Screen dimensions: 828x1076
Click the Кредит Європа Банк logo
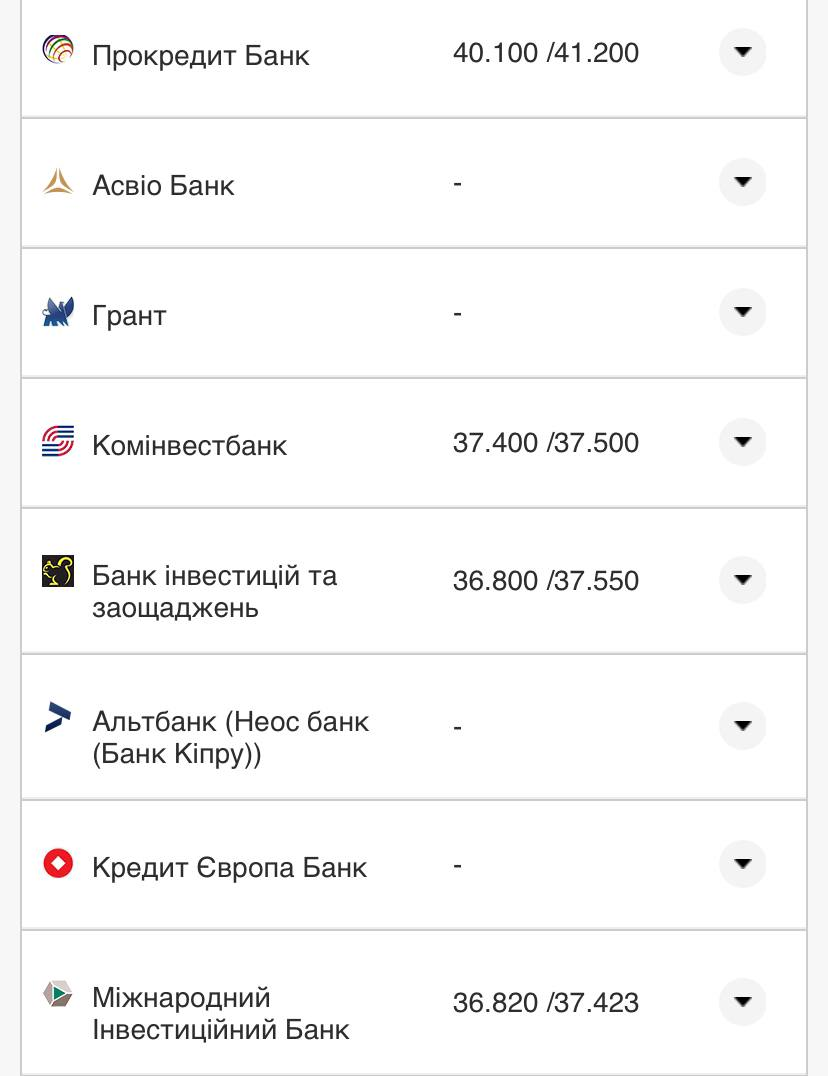tap(58, 863)
